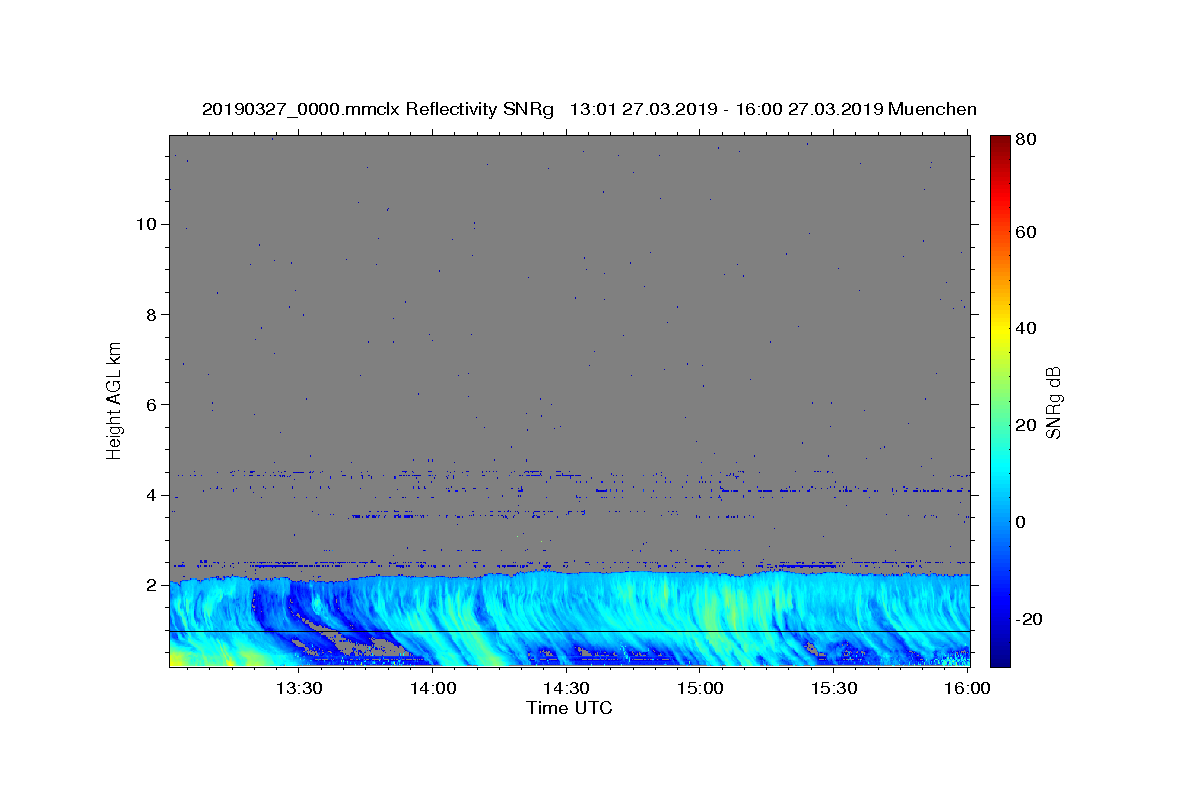
Task: Click the 14:00 time tick label
Action: coord(433,688)
